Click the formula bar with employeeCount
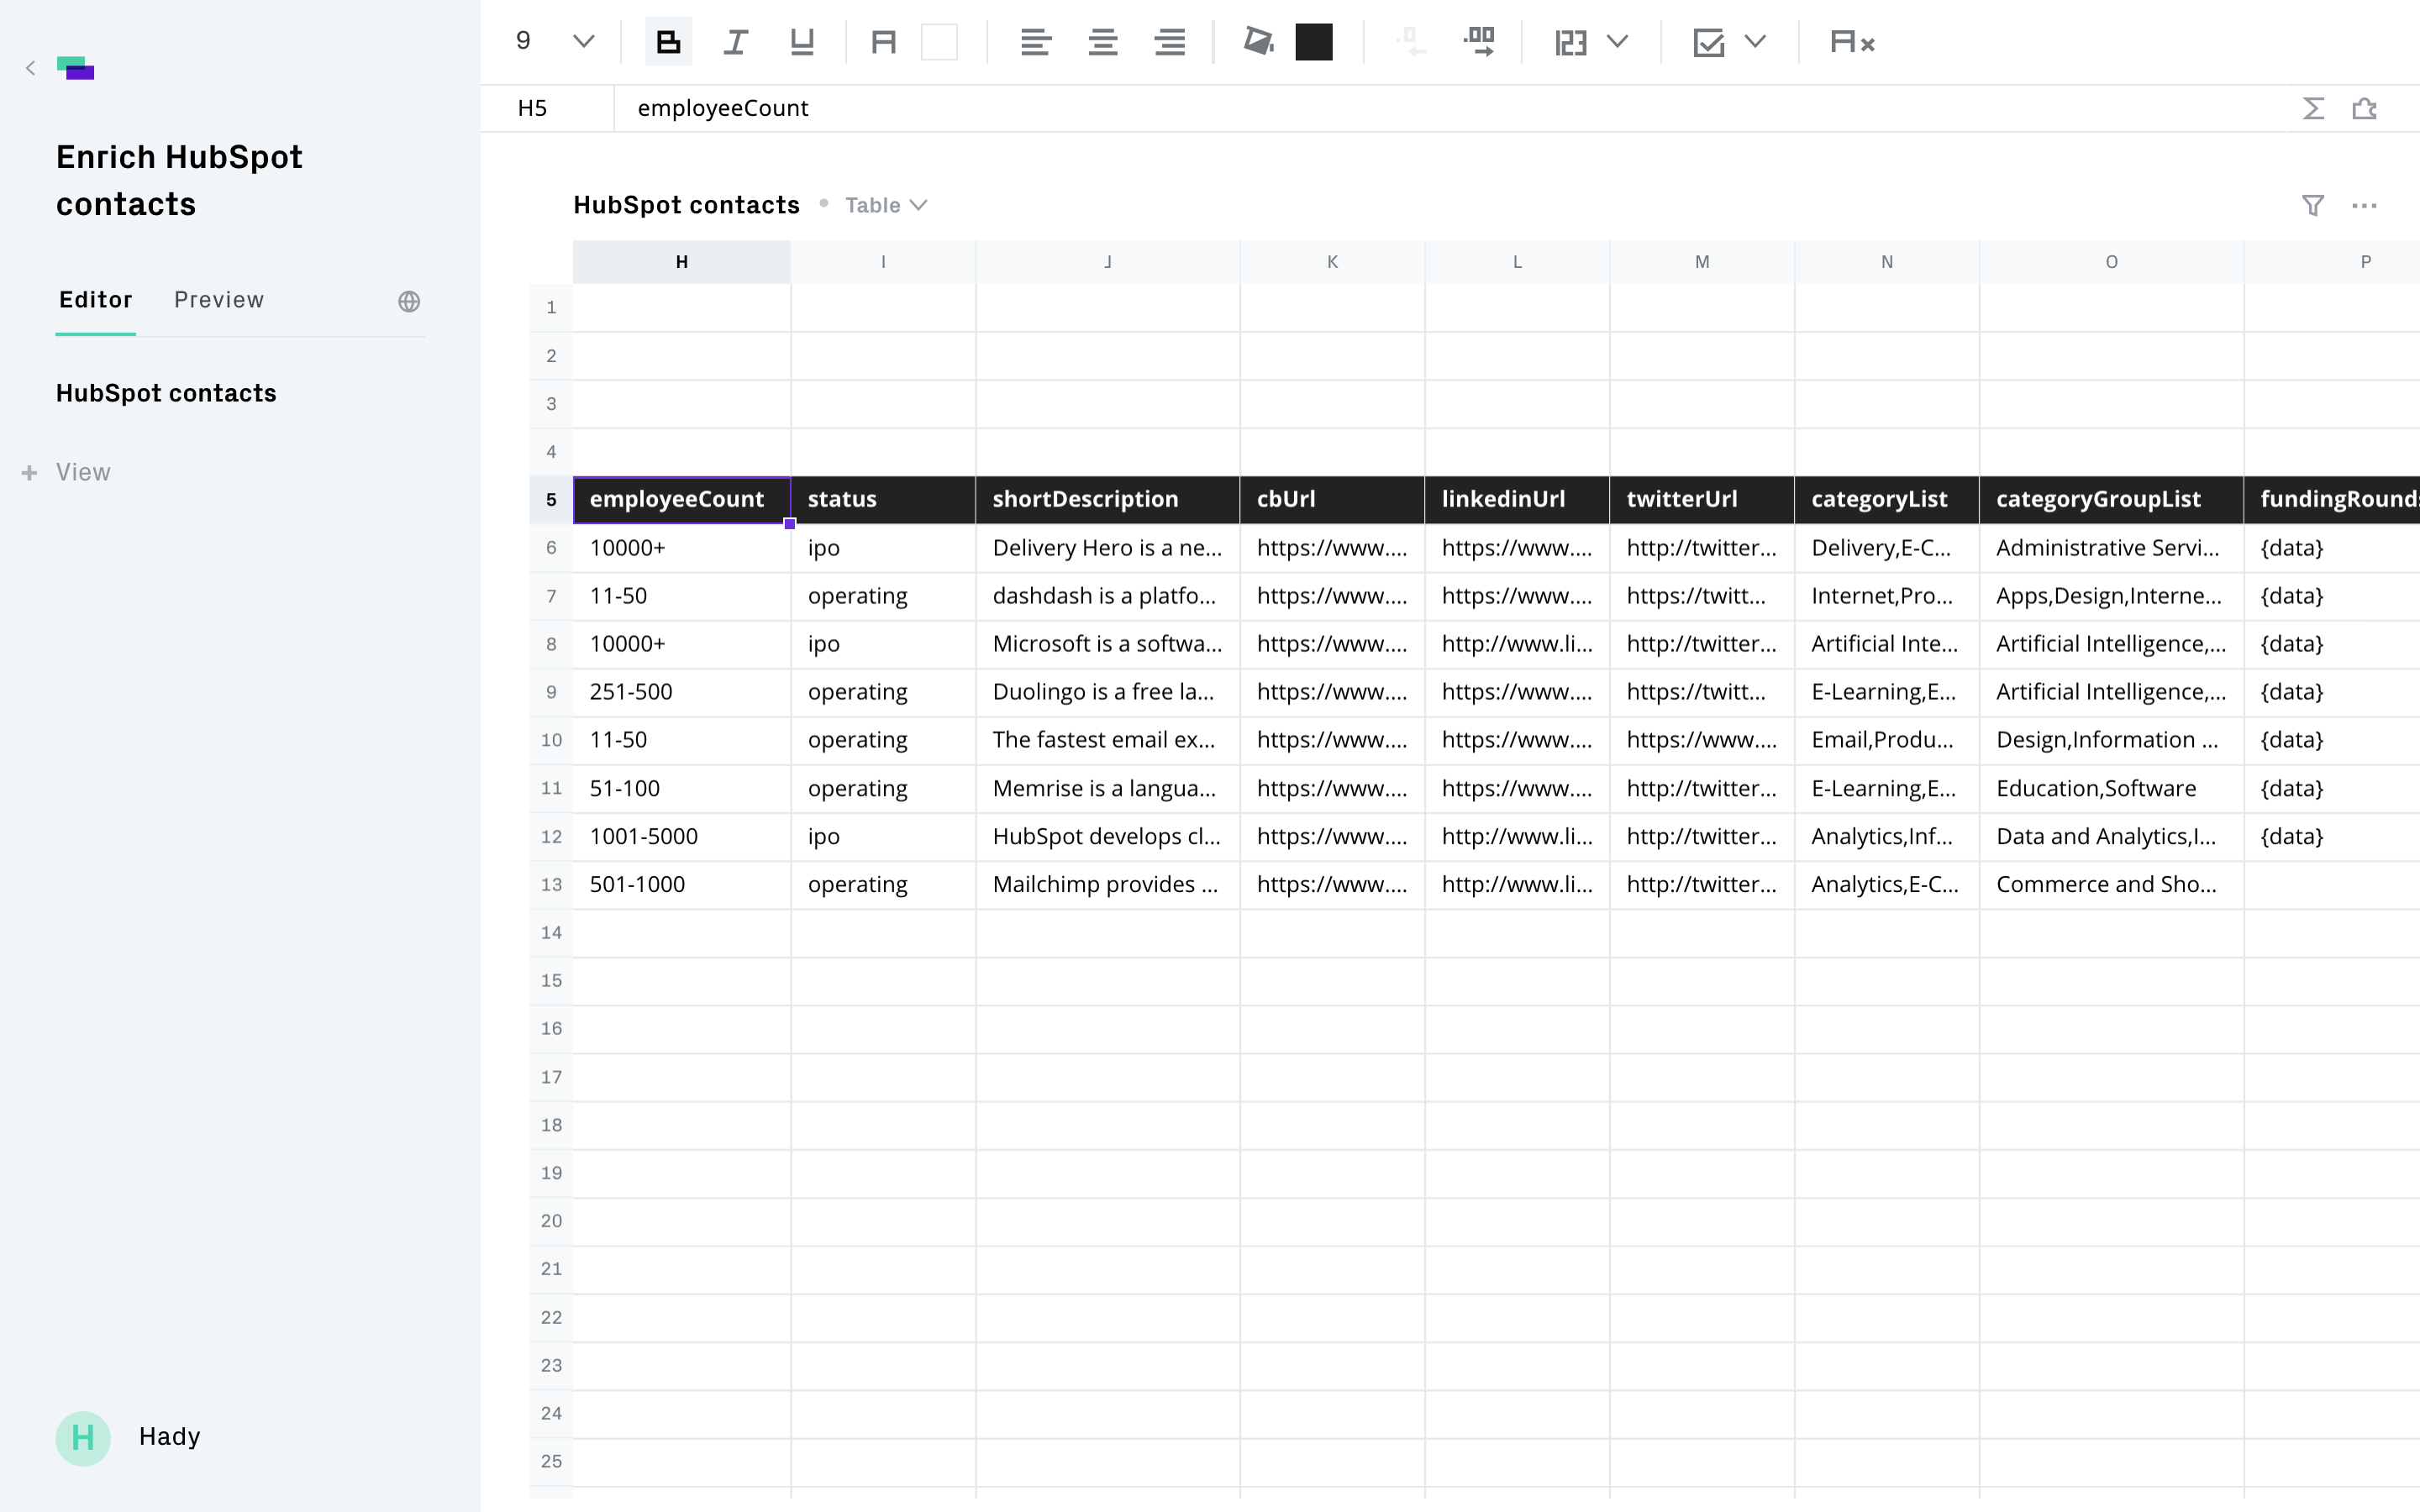Image resolution: width=2420 pixels, height=1512 pixels. pyautogui.click(x=1450, y=108)
